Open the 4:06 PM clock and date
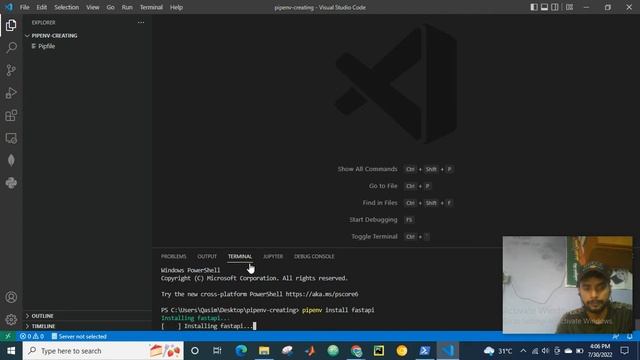This screenshot has width=640, height=360. [600, 351]
